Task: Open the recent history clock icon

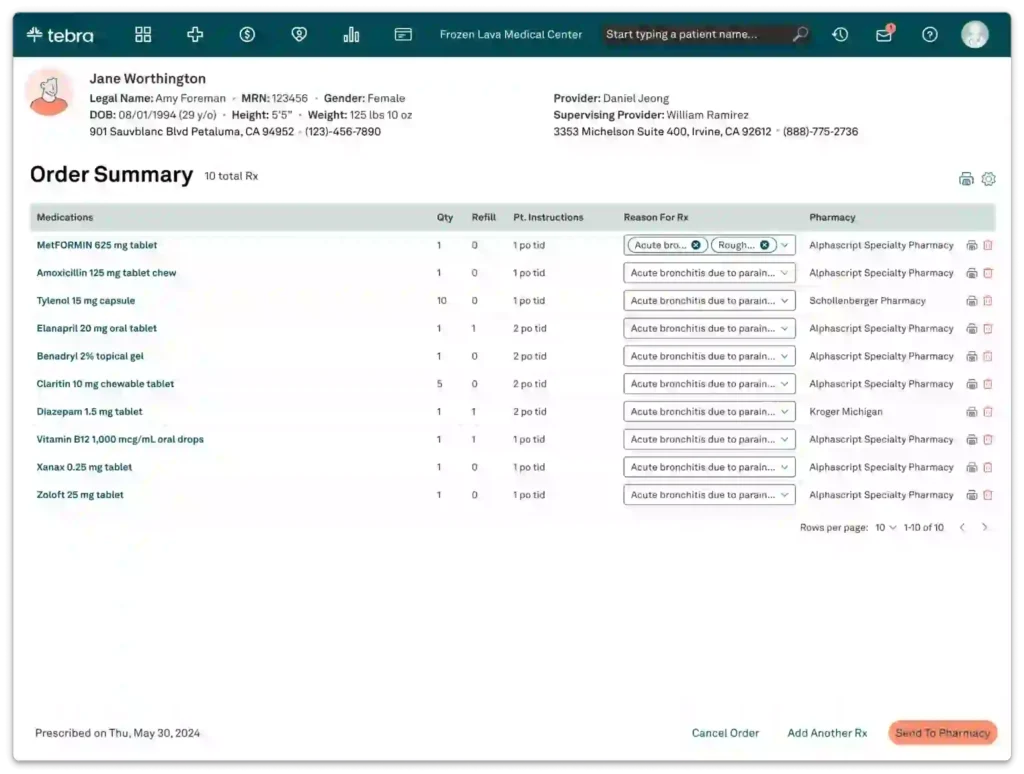Action: coord(840,34)
